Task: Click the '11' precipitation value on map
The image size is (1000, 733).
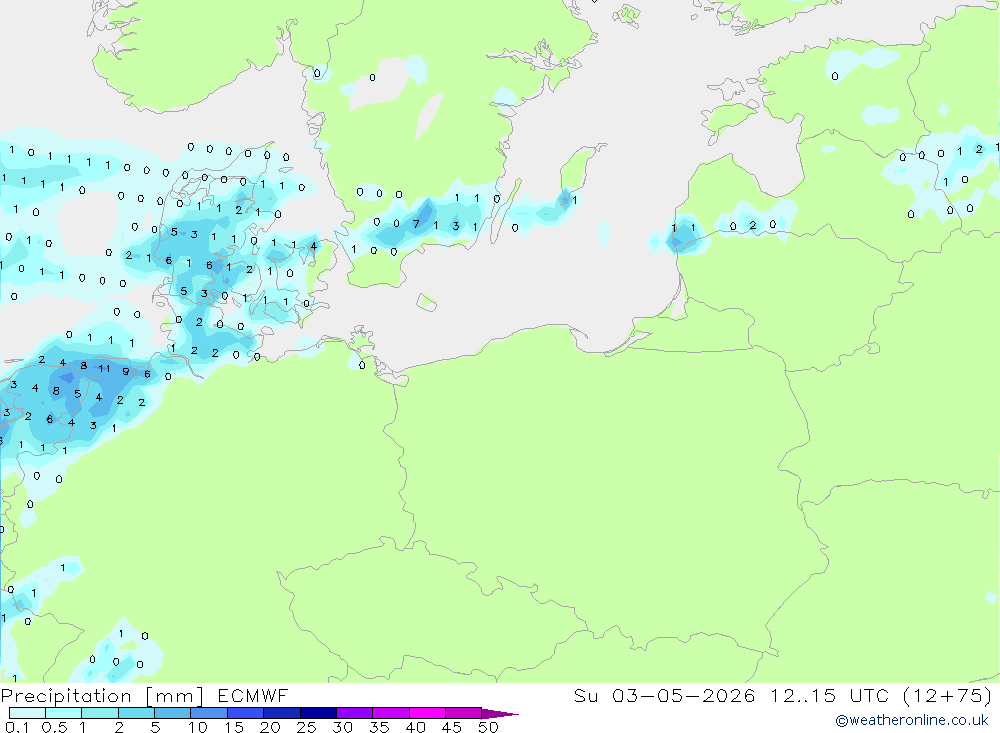Action: pos(104,368)
